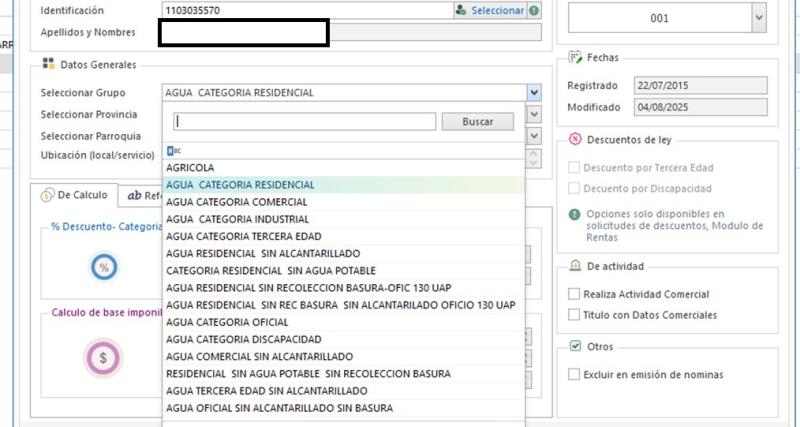Enable Decuento por Discapacidad checkbox
The height and width of the screenshot is (427, 800).
click(574, 188)
